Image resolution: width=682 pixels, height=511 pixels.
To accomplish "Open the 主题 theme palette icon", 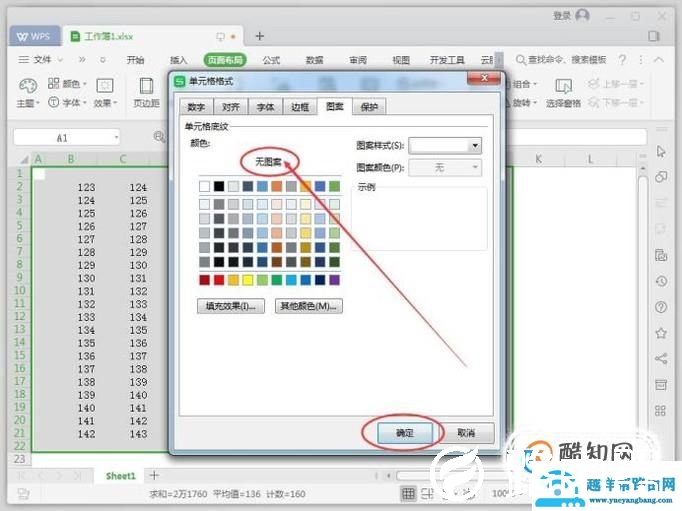I will pyautogui.click(x=27, y=86).
